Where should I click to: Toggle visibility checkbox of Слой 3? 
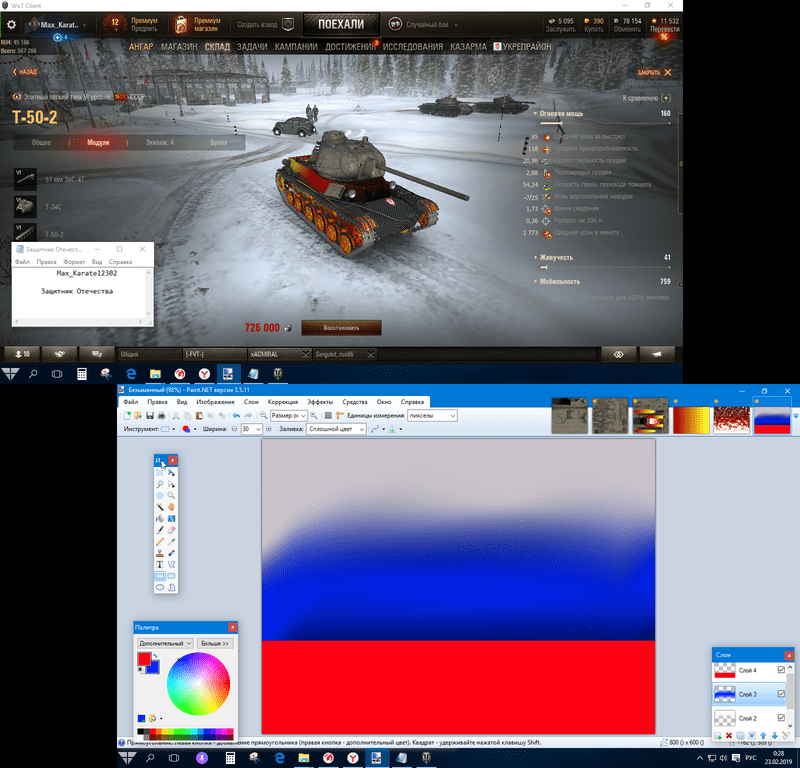click(781, 693)
